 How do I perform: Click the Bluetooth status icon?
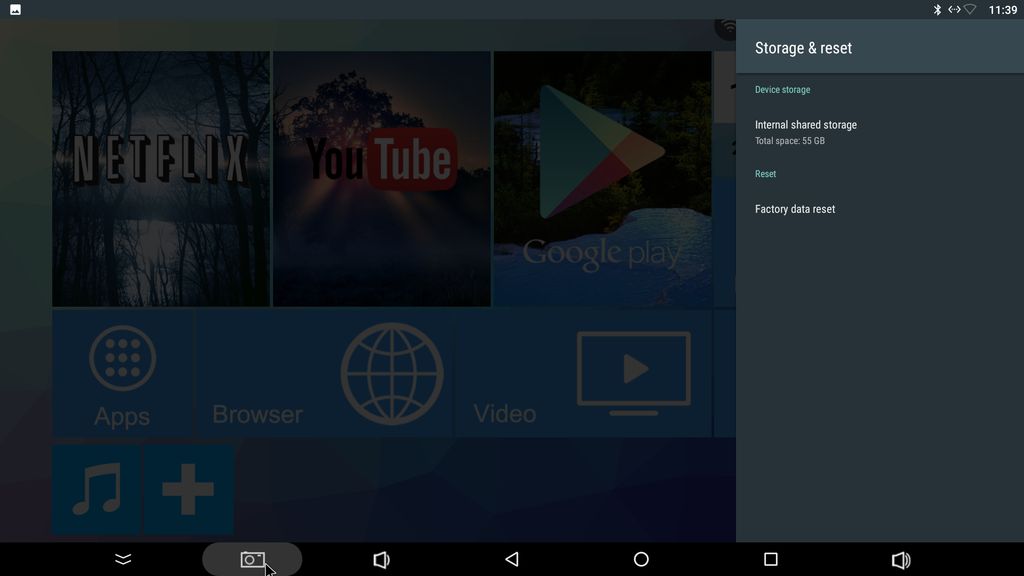tap(937, 9)
